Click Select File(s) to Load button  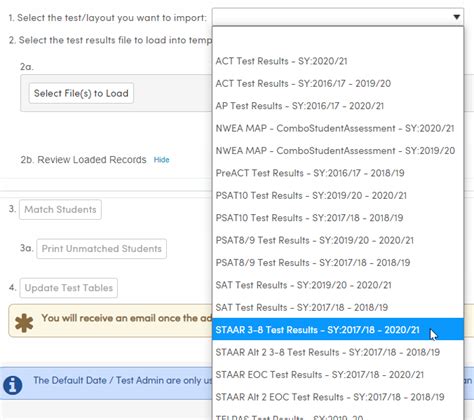pyautogui.click(x=81, y=93)
